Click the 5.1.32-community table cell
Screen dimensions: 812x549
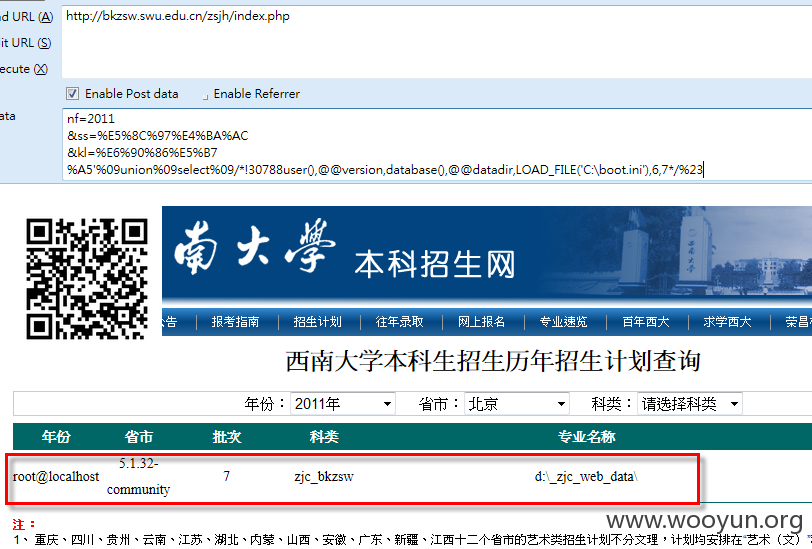click(x=138, y=476)
